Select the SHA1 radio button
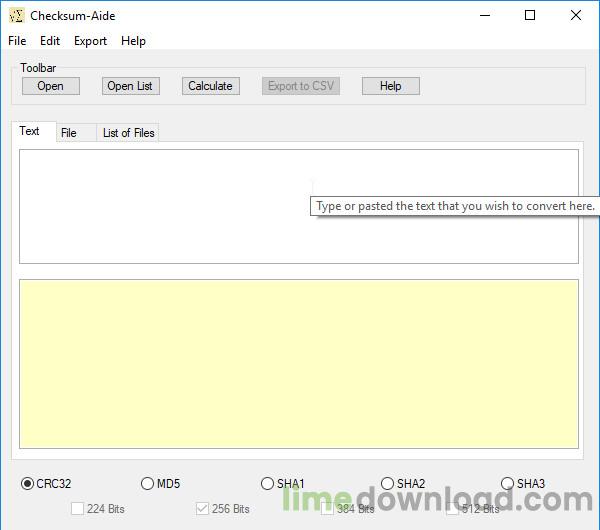Viewport: 600px width, 530px height. [x=282, y=484]
